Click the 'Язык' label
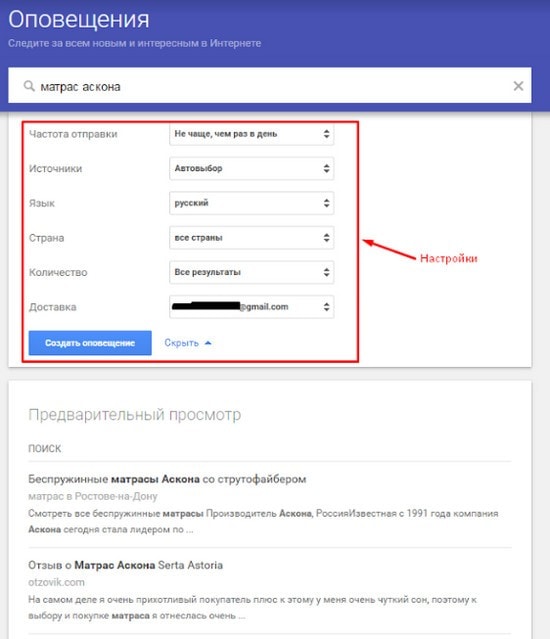Screen dimensions: 550x639 coord(42,203)
